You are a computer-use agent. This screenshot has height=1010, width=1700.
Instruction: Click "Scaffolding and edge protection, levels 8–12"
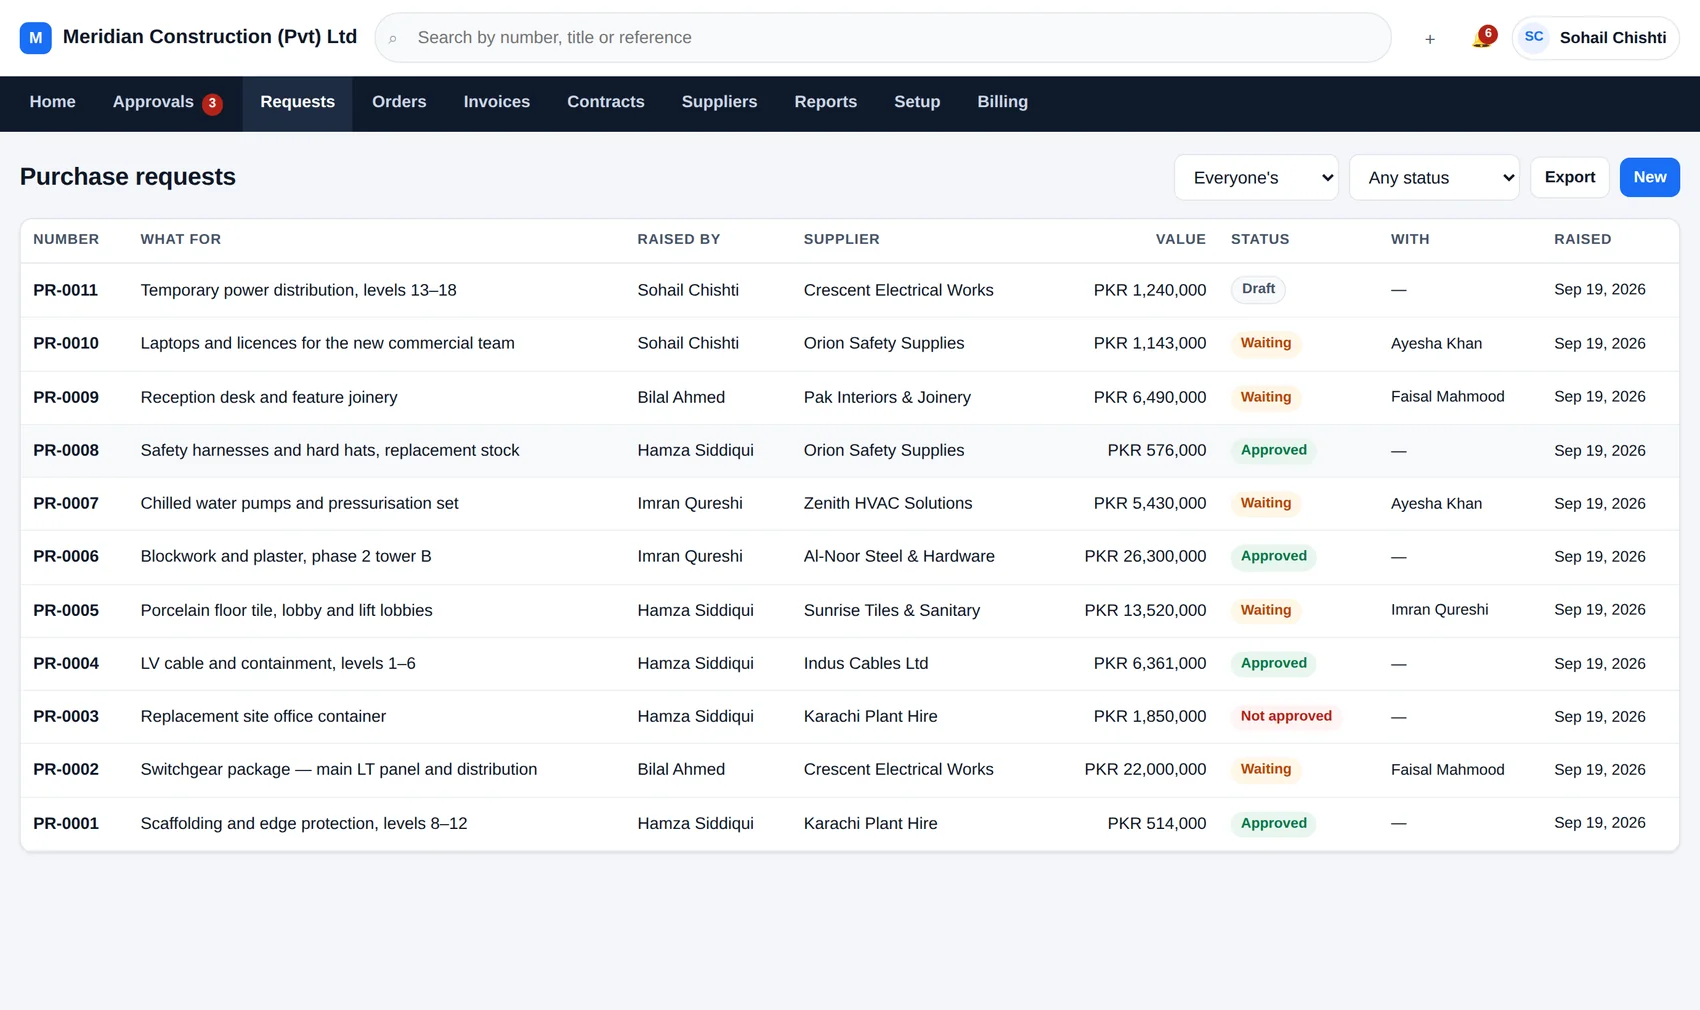click(304, 823)
